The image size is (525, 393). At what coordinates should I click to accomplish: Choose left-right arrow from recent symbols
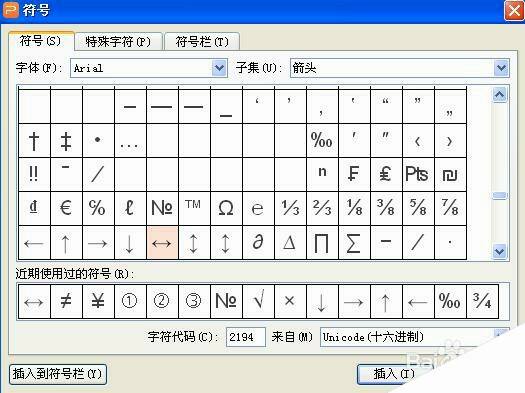pyautogui.click(x=34, y=301)
